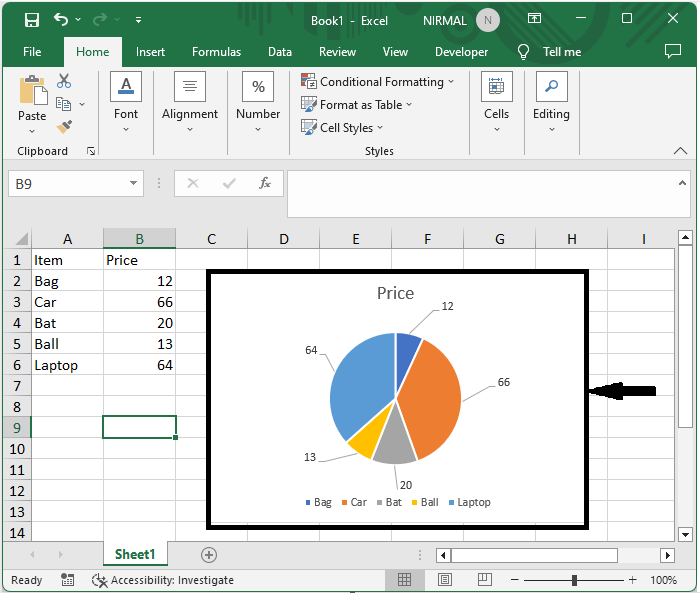Click the cell with value 66
The height and width of the screenshot is (593, 700).
139,302
